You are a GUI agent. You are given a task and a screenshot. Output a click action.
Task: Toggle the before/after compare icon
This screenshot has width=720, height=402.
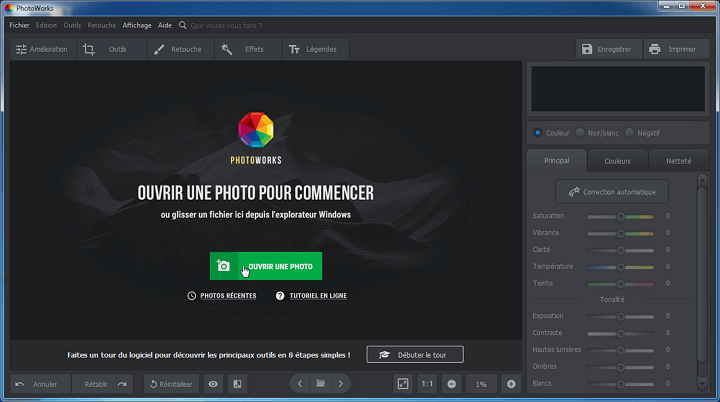(x=237, y=384)
